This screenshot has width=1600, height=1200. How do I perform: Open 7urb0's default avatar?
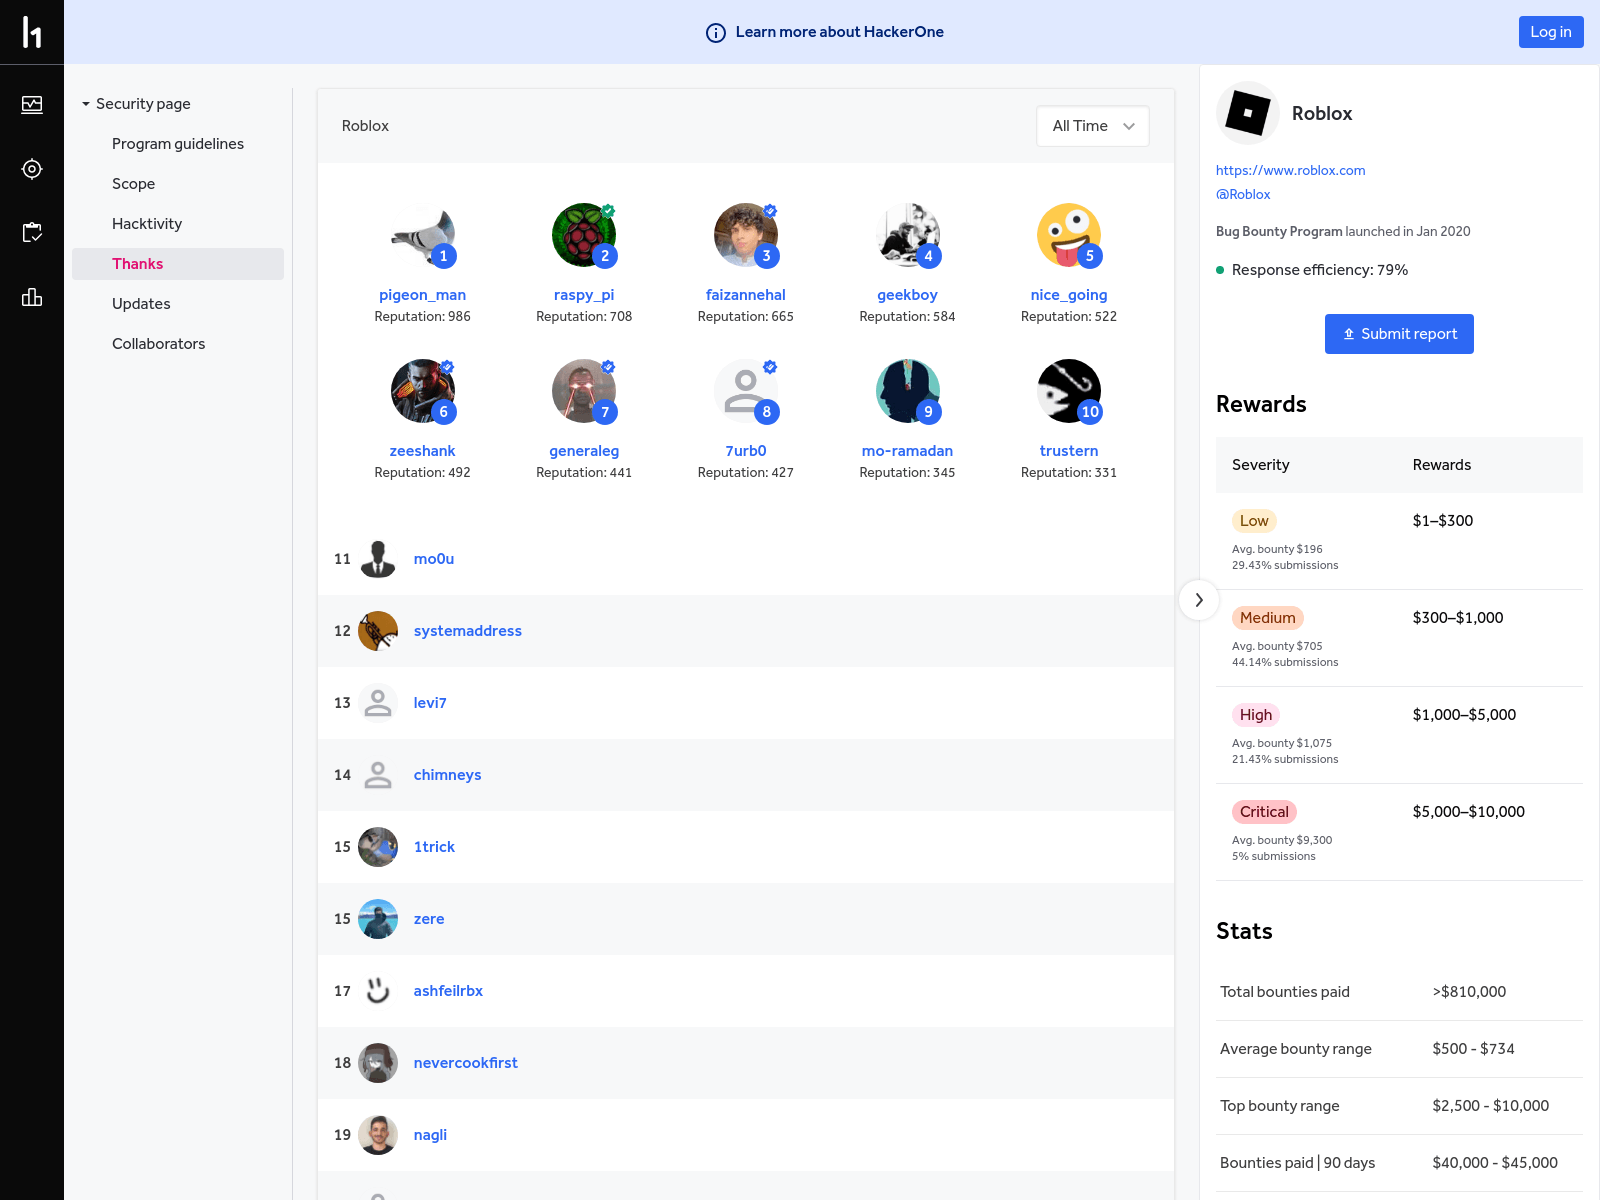pyautogui.click(x=746, y=391)
